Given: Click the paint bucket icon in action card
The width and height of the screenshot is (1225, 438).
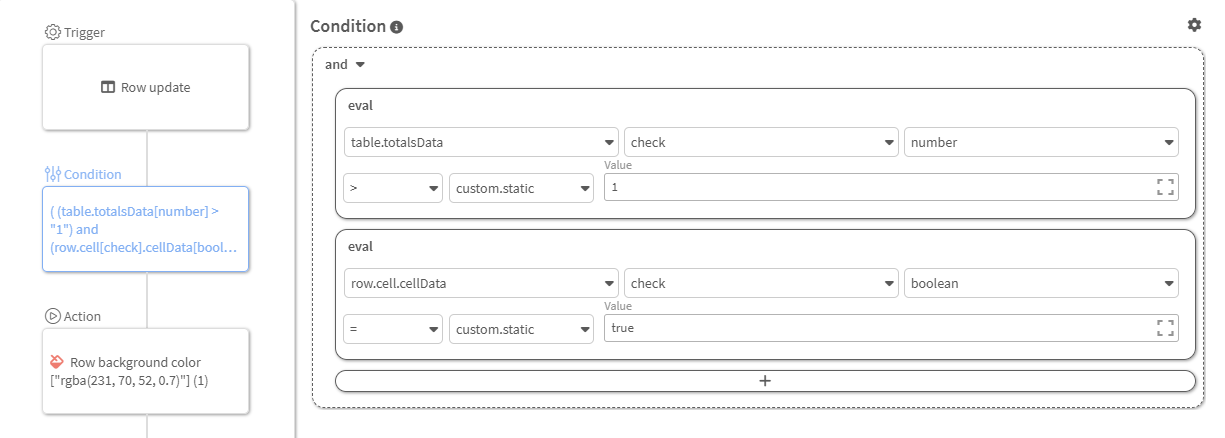Looking at the screenshot, I should [x=57, y=362].
